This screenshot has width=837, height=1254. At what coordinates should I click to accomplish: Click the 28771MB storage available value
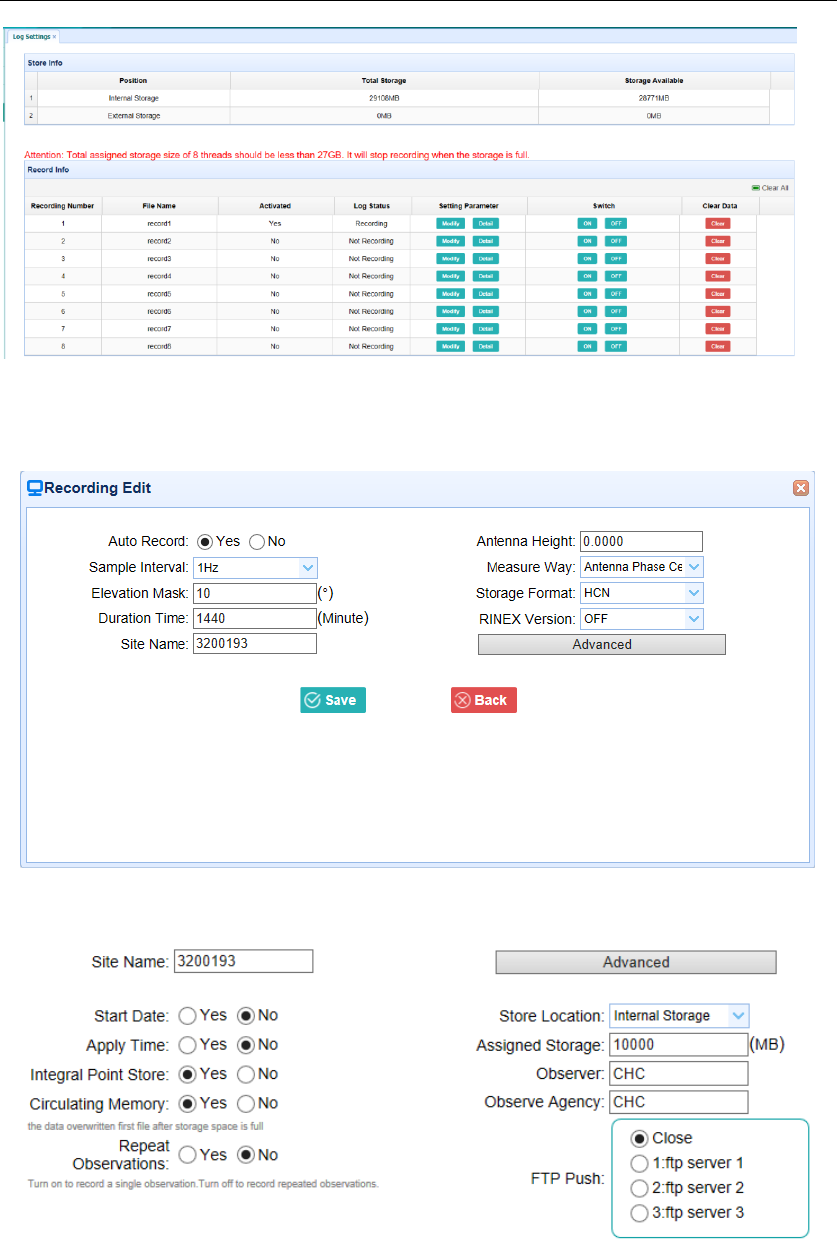[x=654, y=98]
